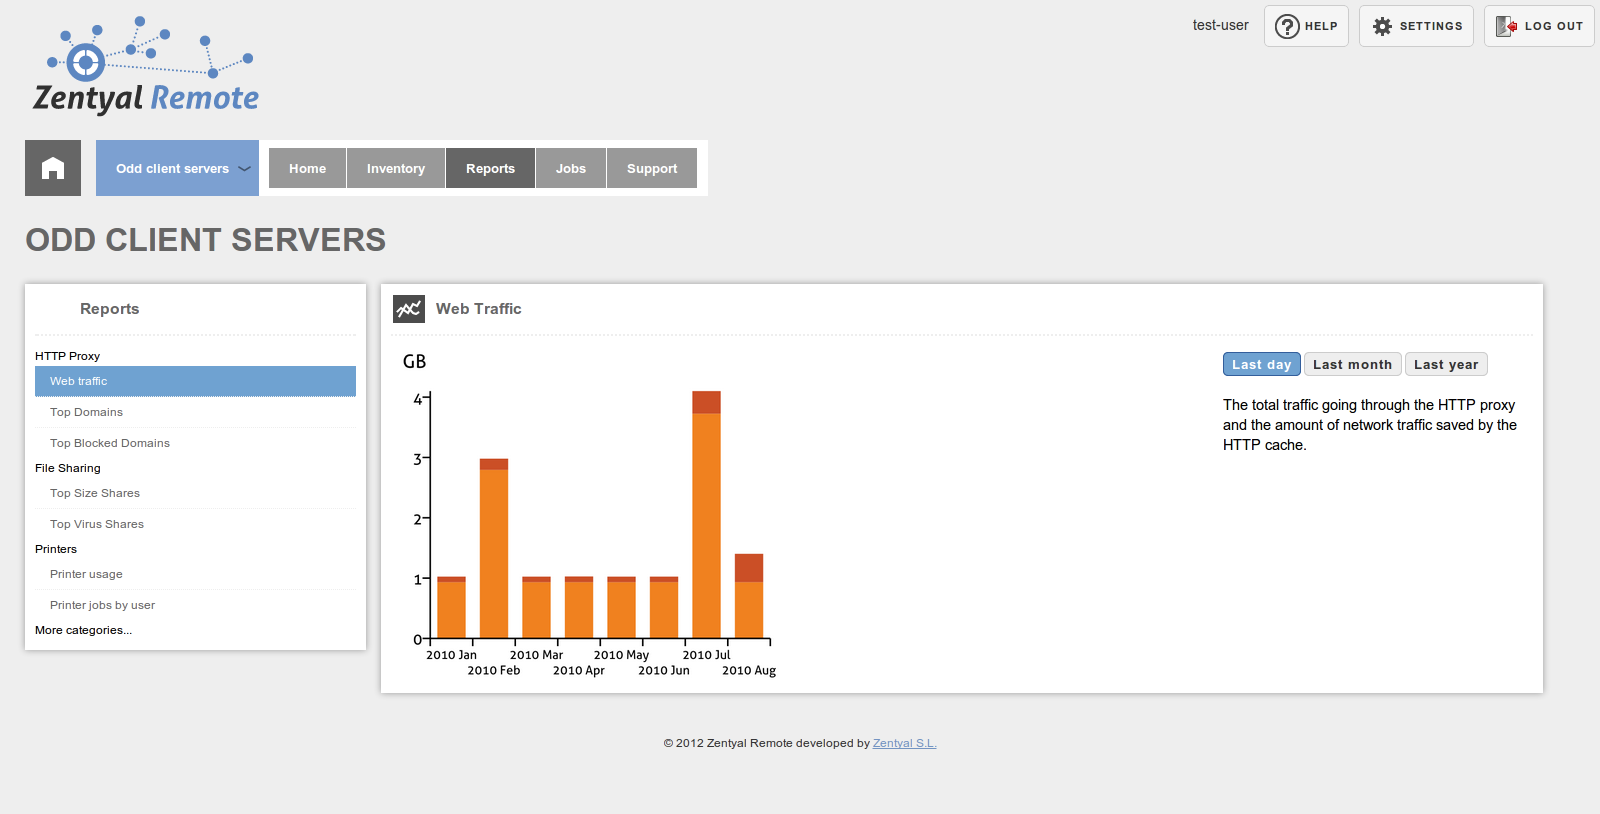Go to the Jobs tab
Screen dimensions: 1600x814
click(x=571, y=168)
